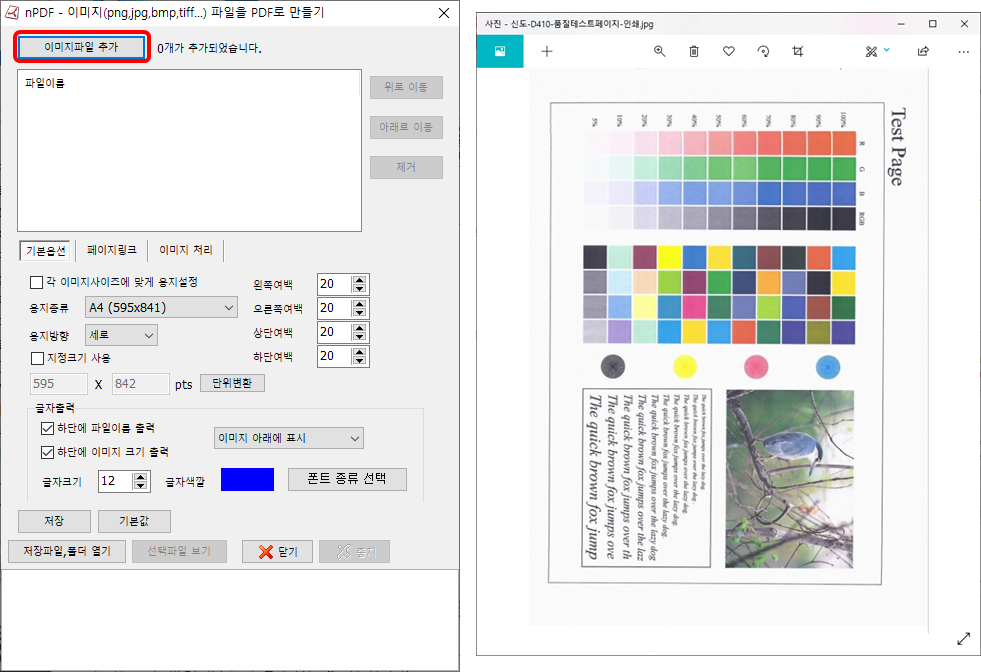
Task: Increase the 오른쪽여백 value with up arrow
Action: click(359, 304)
